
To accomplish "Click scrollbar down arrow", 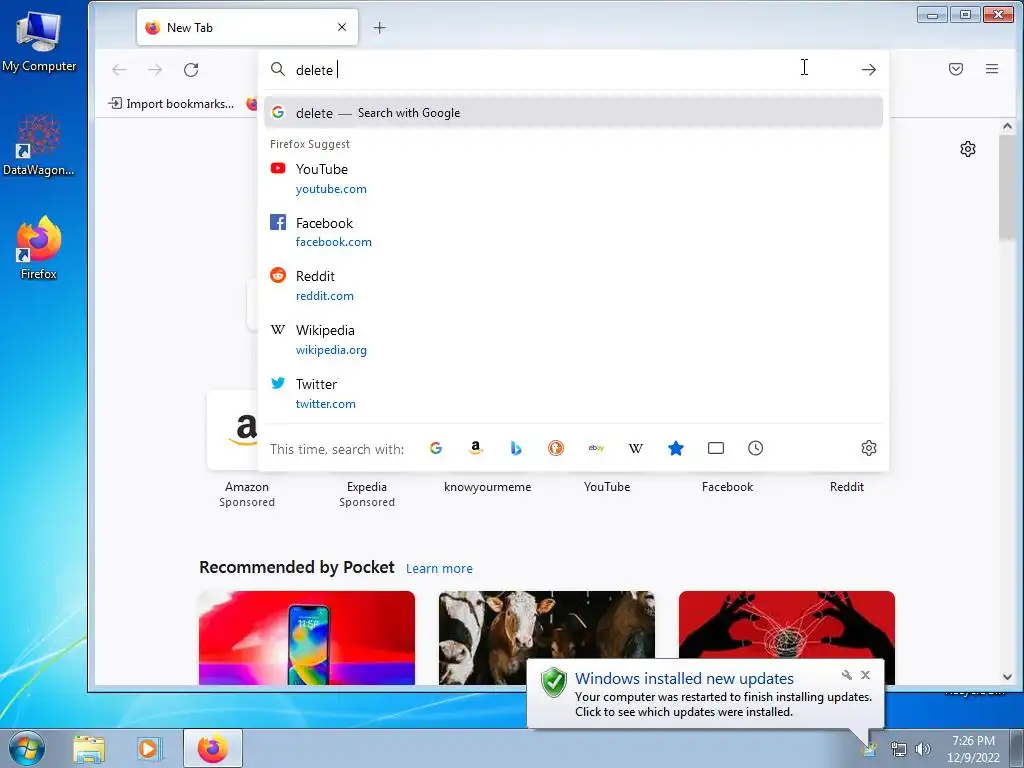I will [1007, 677].
